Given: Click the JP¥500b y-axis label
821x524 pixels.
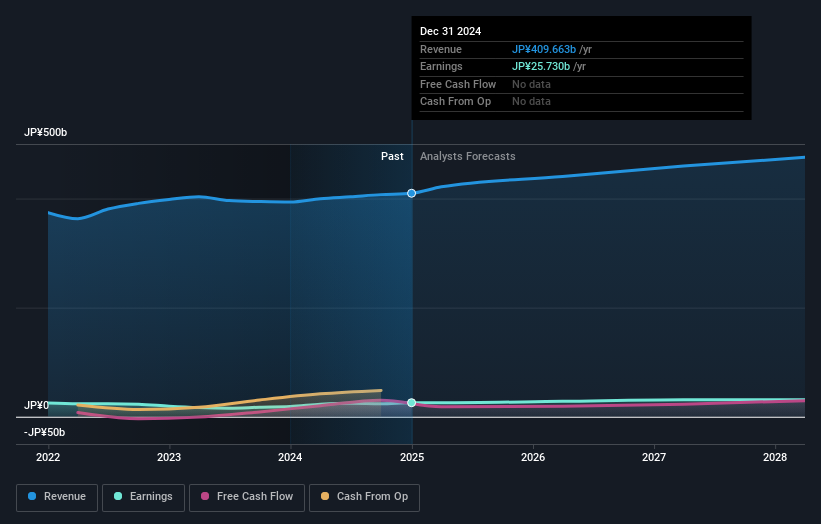Looking at the screenshot, I should (x=46, y=132).
